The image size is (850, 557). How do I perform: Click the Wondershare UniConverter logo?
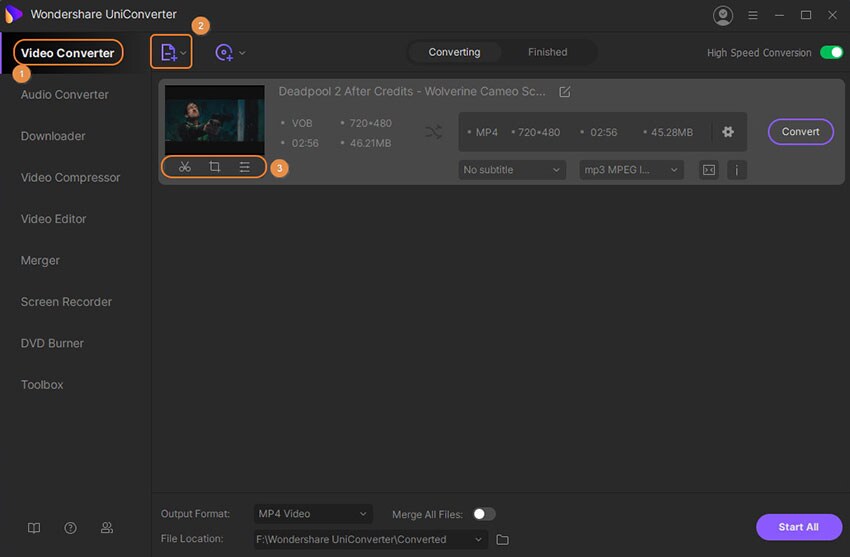(x=13, y=15)
